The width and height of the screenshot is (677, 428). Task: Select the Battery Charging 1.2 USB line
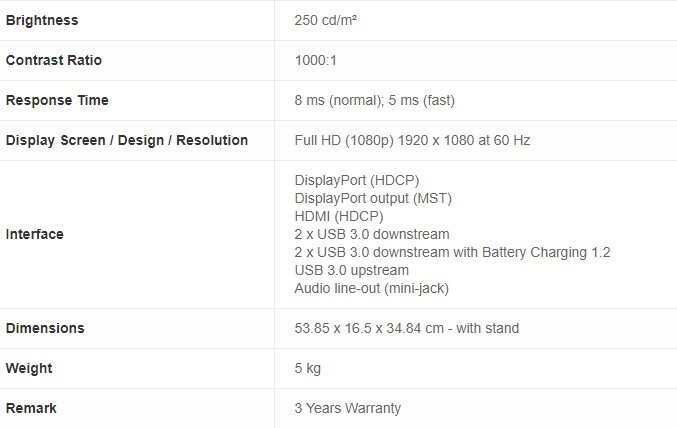tap(452, 252)
